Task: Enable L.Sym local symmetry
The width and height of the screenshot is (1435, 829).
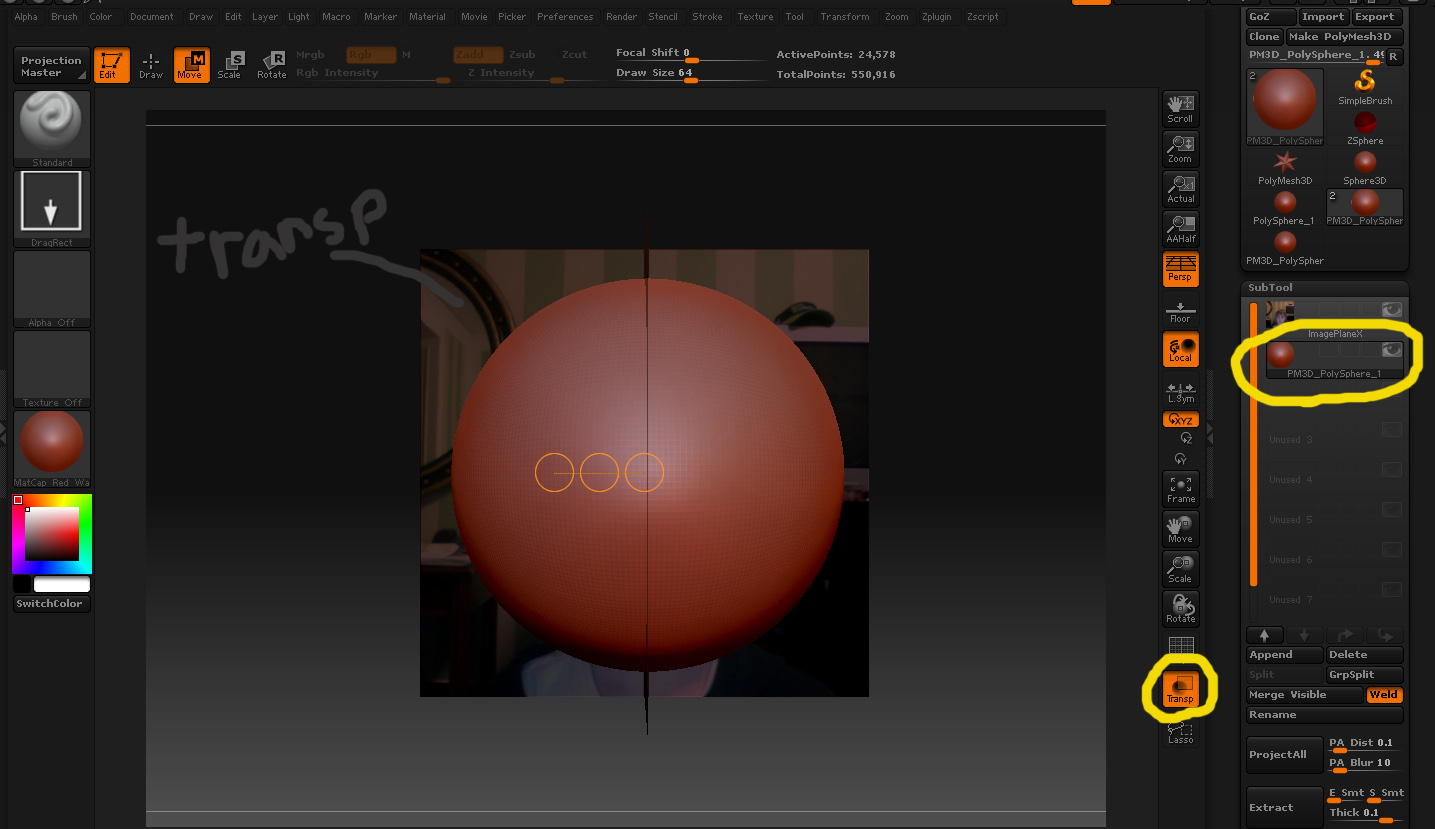Action: (x=1180, y=392)
